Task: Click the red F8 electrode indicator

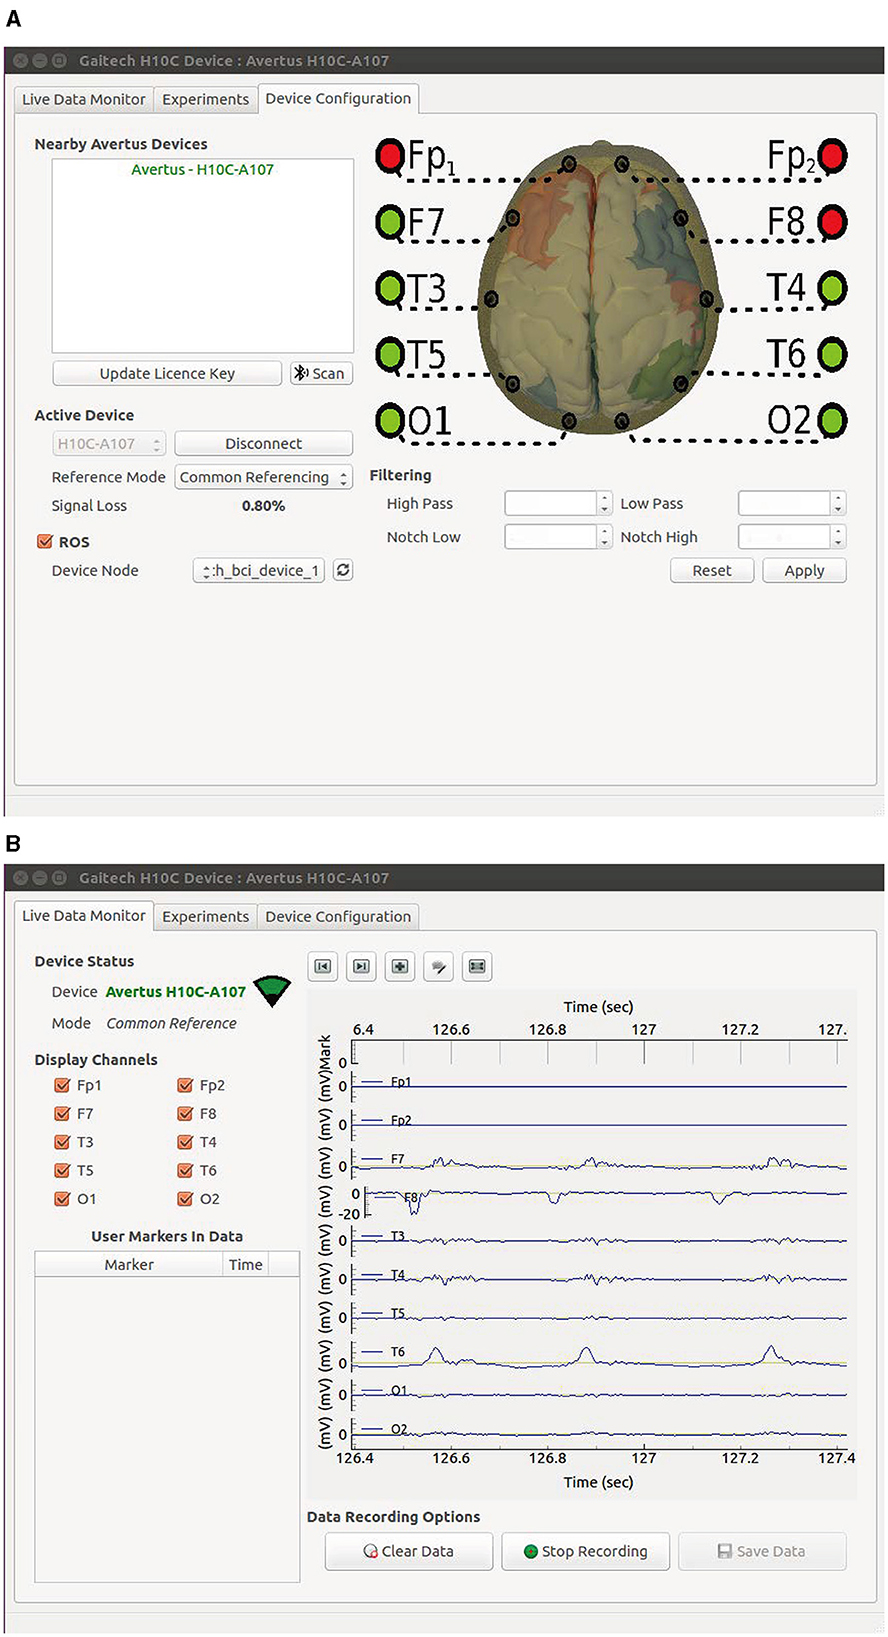Action: 832,222
